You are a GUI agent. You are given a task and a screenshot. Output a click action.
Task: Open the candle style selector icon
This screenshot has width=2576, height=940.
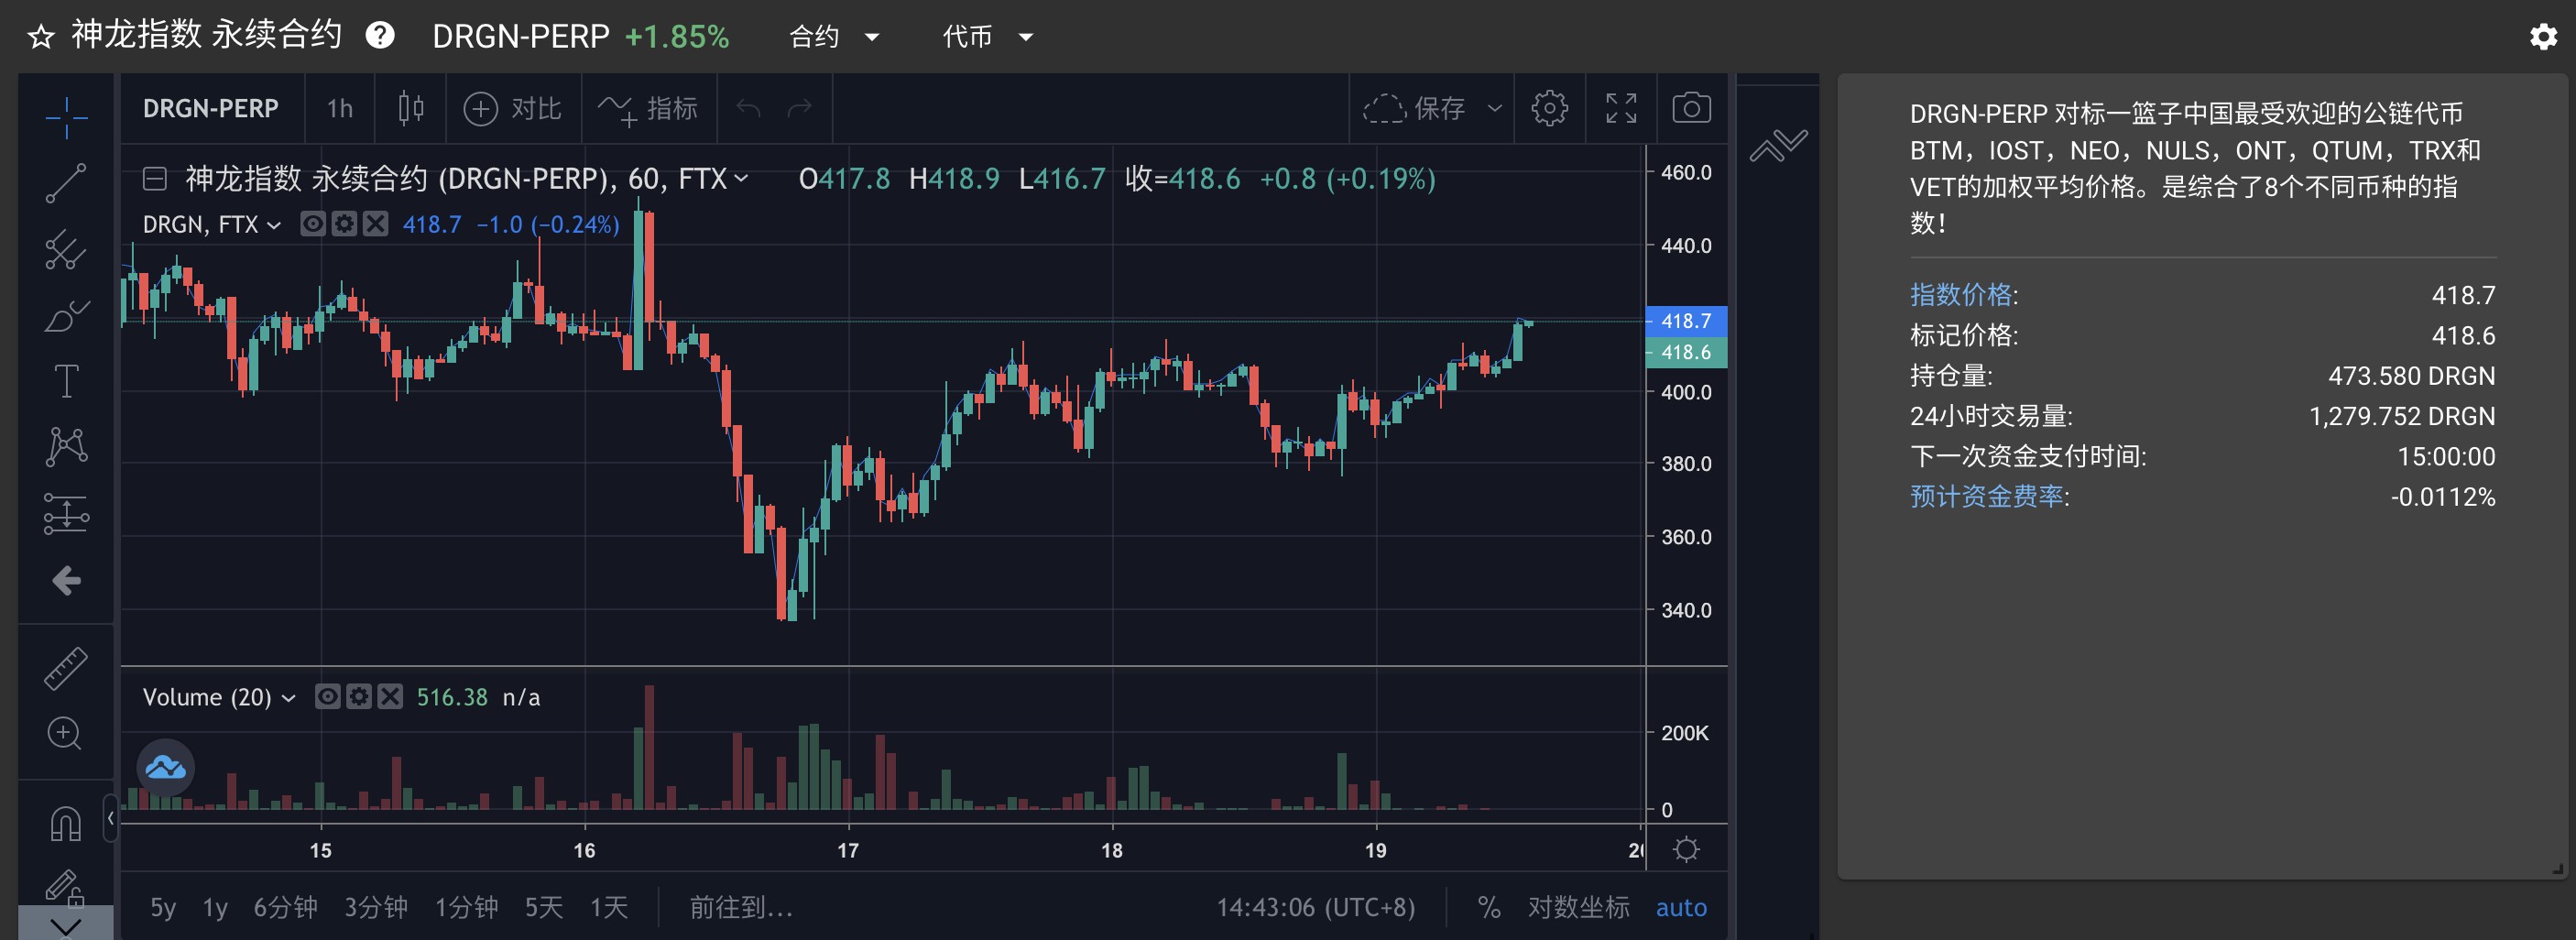pos(411,109)
